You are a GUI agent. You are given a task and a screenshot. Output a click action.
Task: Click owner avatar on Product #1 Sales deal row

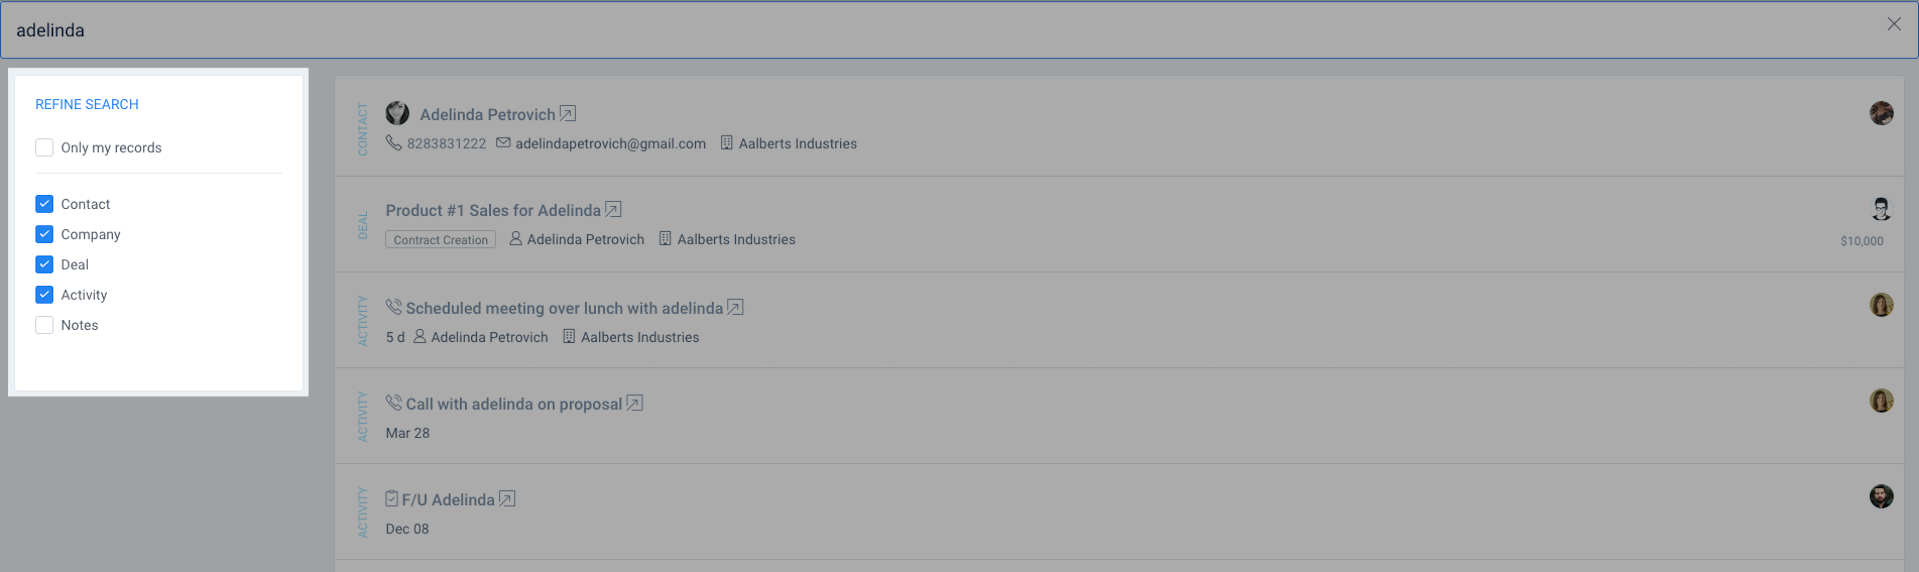[x=1881, y=208]
